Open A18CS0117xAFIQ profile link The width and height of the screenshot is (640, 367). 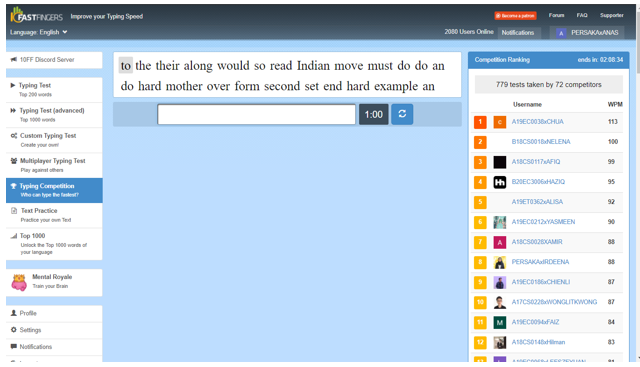click(536, 162)
